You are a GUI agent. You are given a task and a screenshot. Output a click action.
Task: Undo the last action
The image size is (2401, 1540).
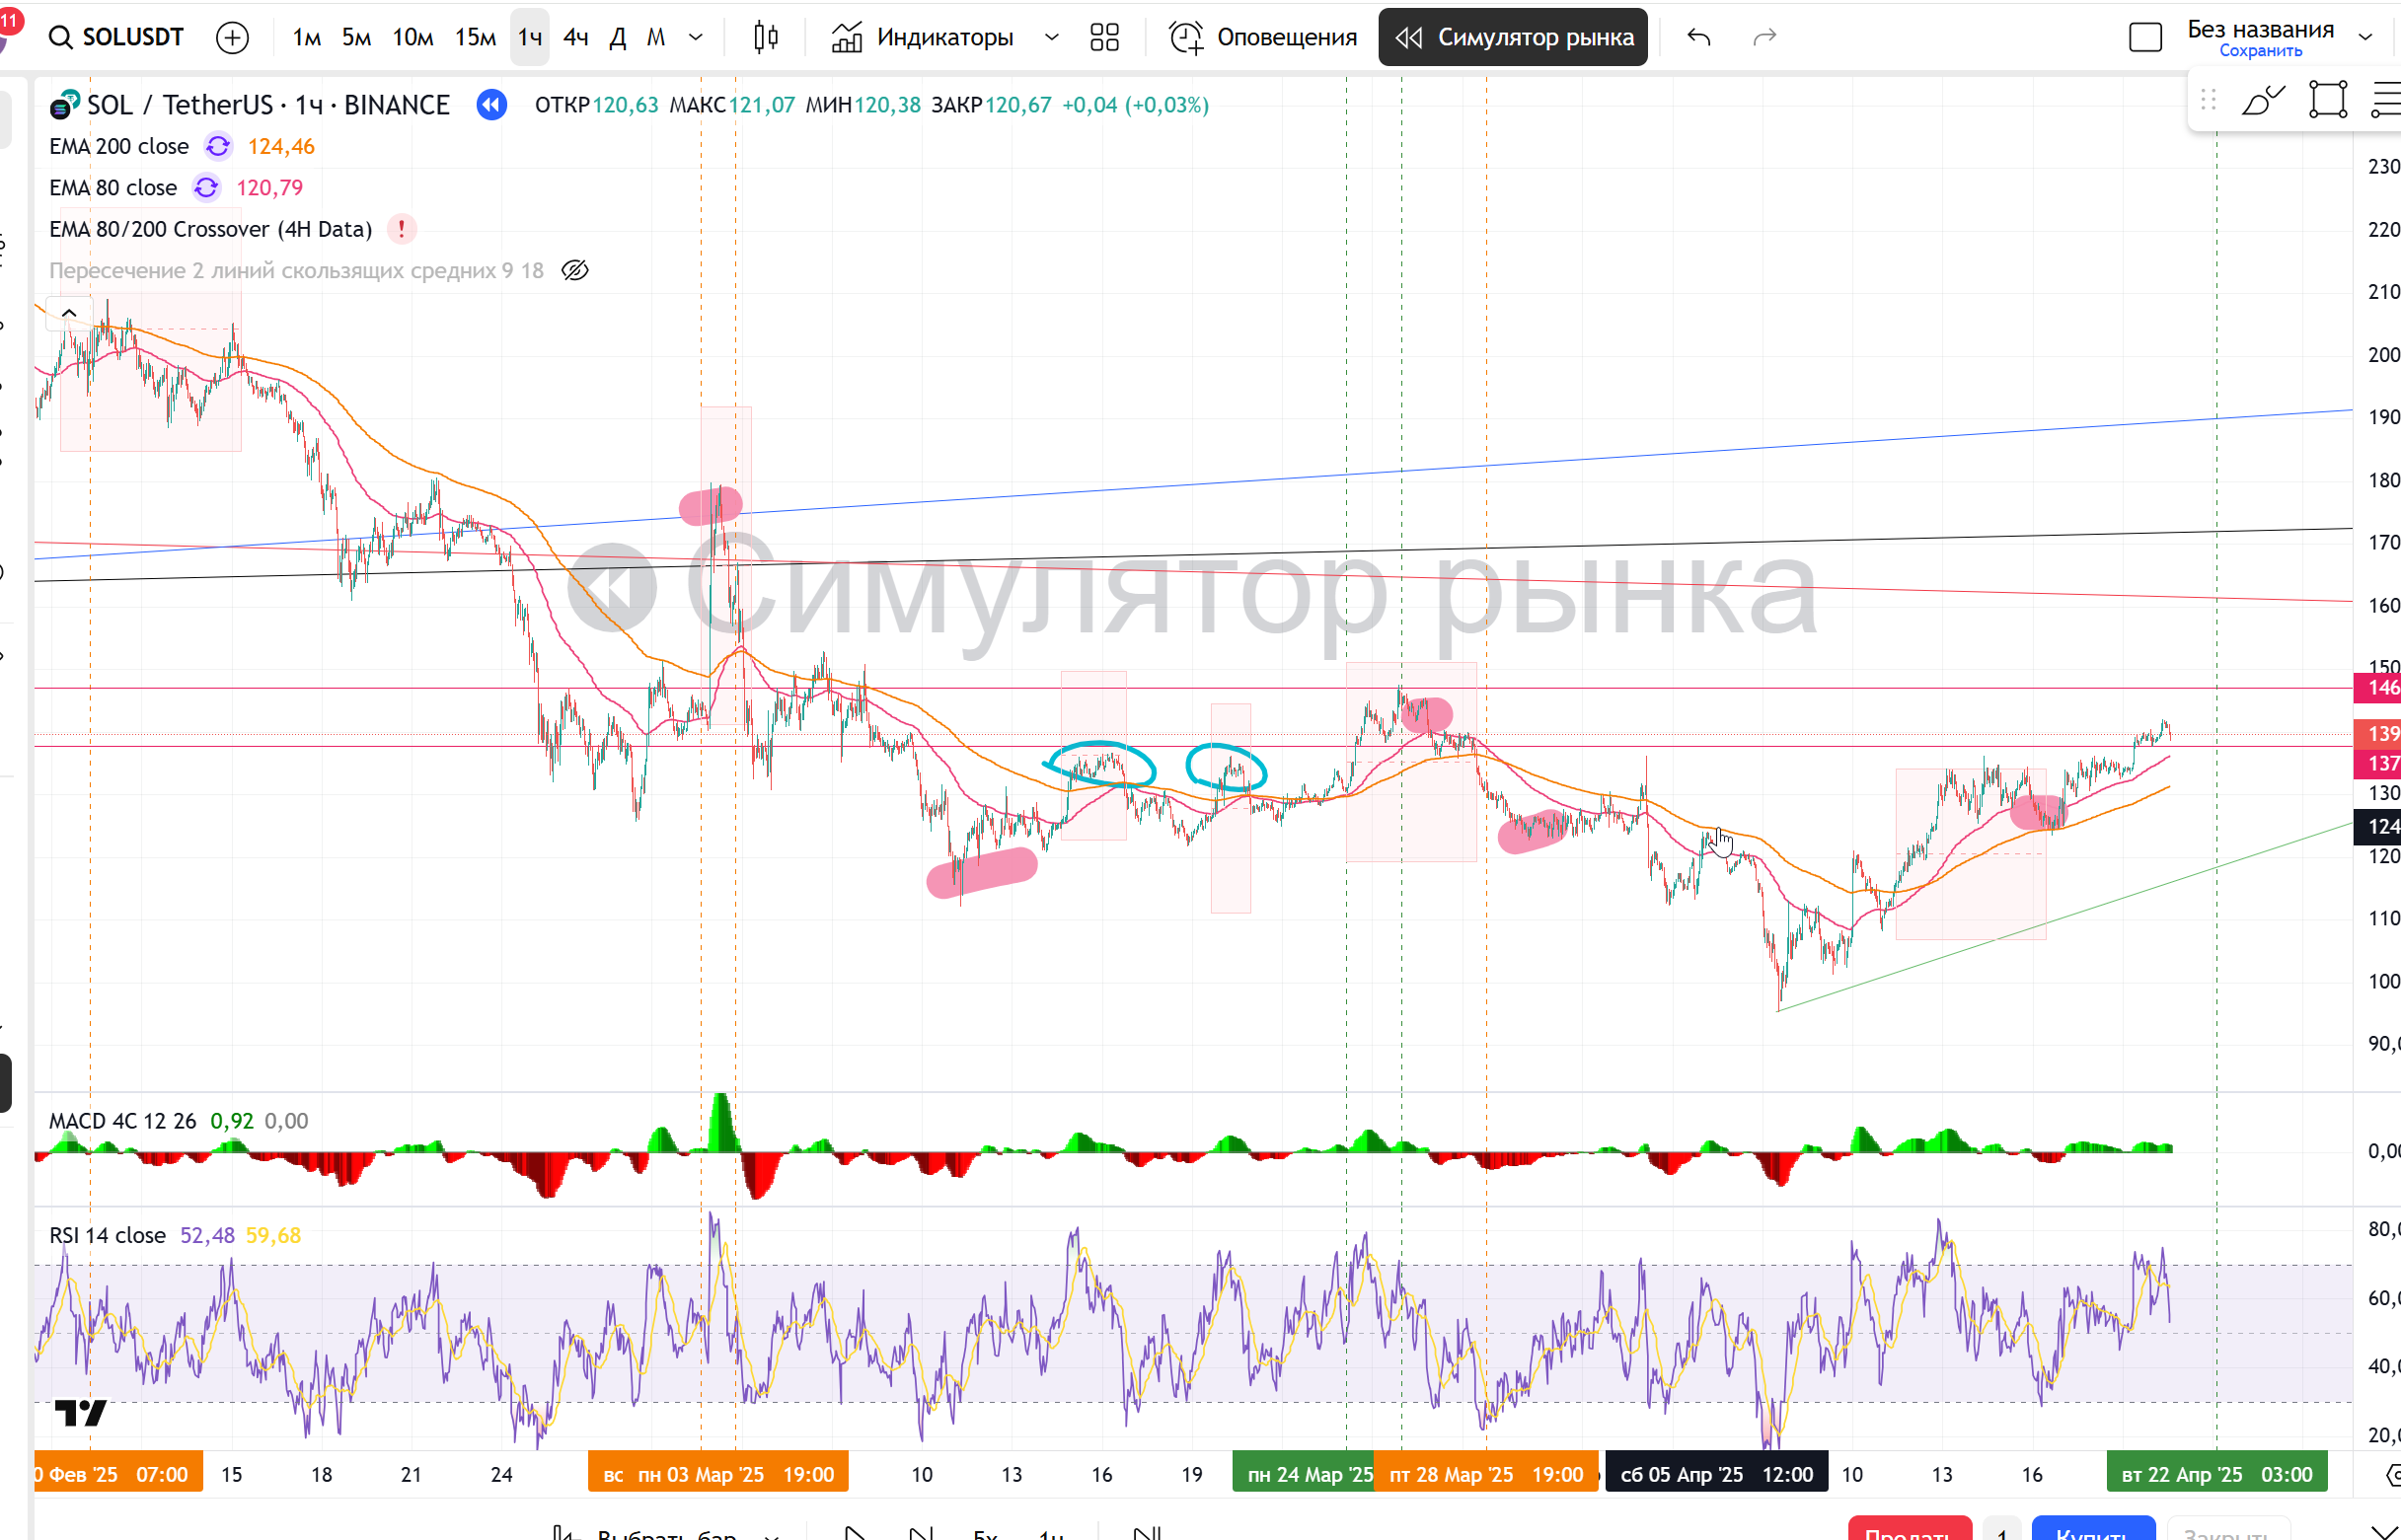coord(1699,37)
